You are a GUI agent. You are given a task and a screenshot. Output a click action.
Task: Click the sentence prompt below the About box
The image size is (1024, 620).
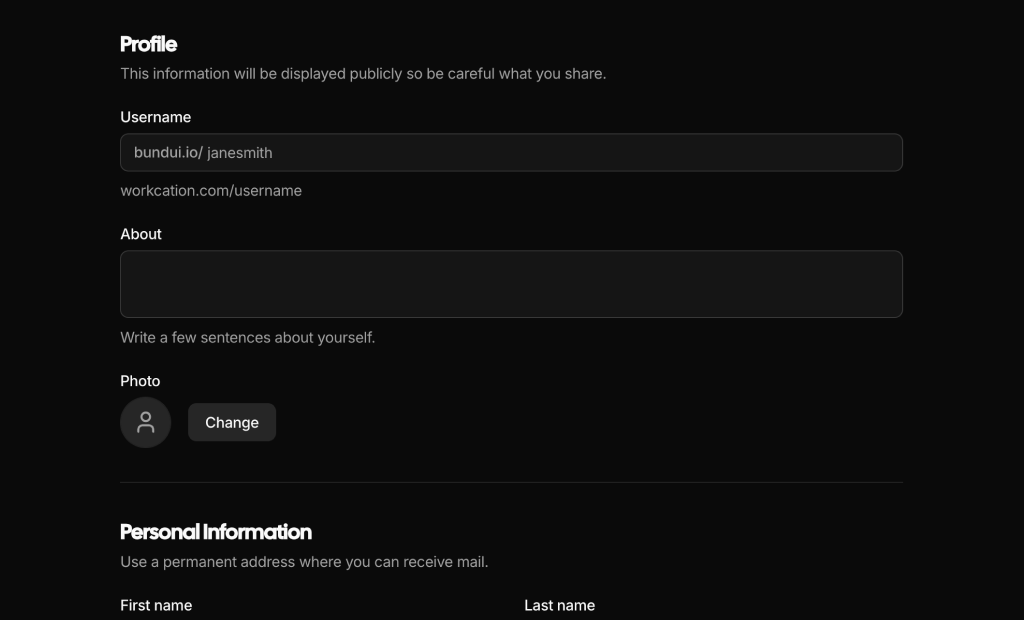coord(247,337)
